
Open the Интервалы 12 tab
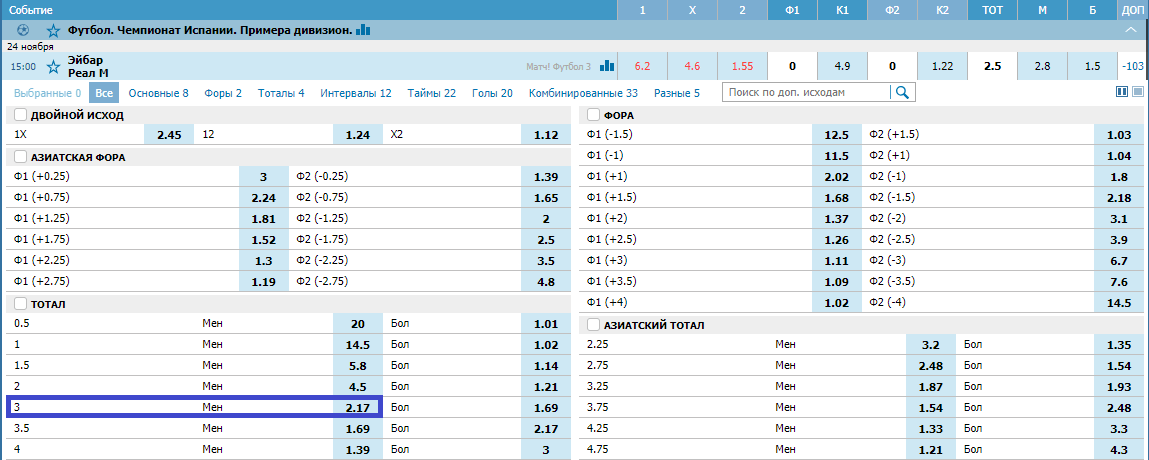(x=356, y=93)
